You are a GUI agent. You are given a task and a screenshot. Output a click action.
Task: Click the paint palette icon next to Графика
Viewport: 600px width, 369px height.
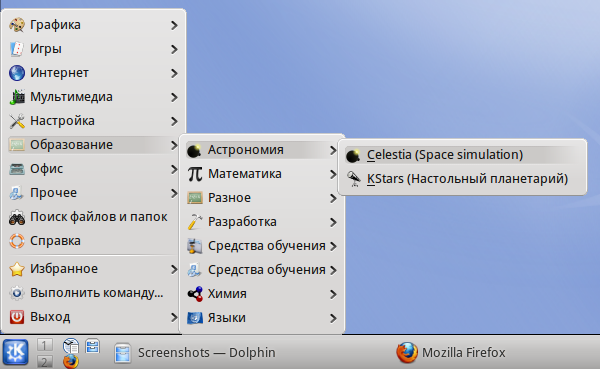point(17,25)
